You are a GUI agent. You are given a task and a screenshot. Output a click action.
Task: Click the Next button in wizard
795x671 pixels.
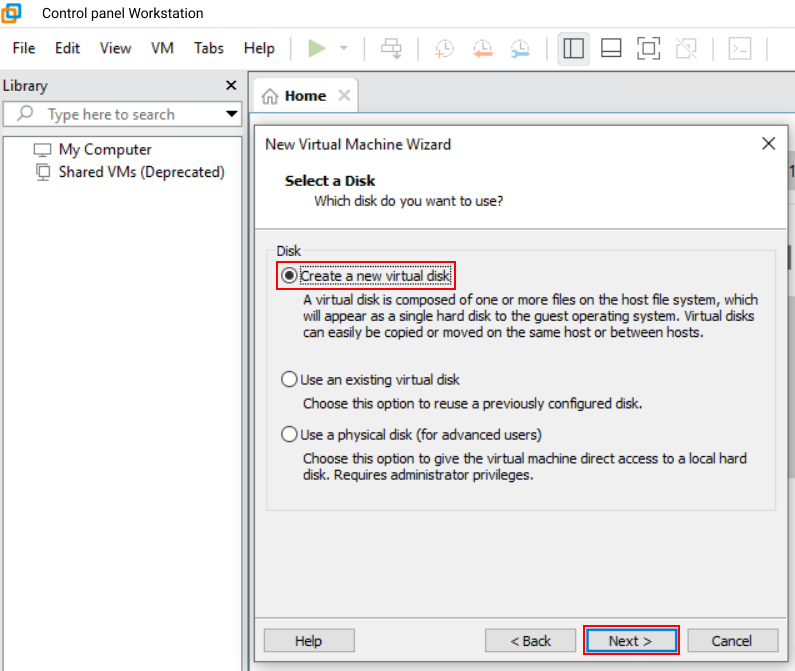coord(631,641)
